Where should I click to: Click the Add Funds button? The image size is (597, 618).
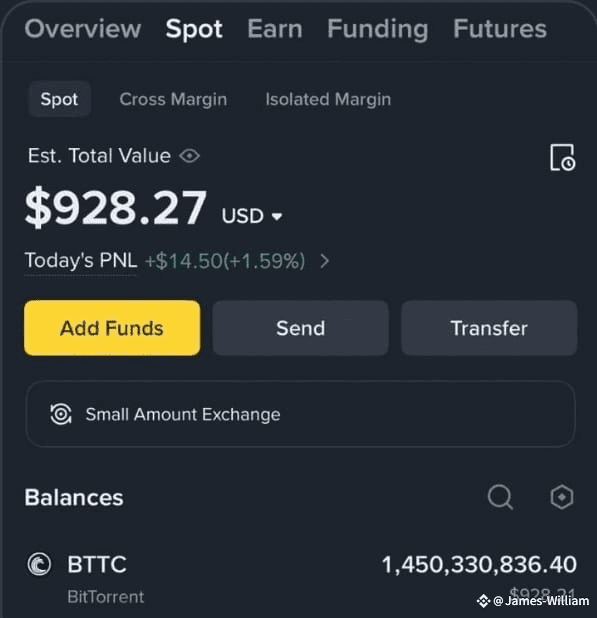(112, 328)
